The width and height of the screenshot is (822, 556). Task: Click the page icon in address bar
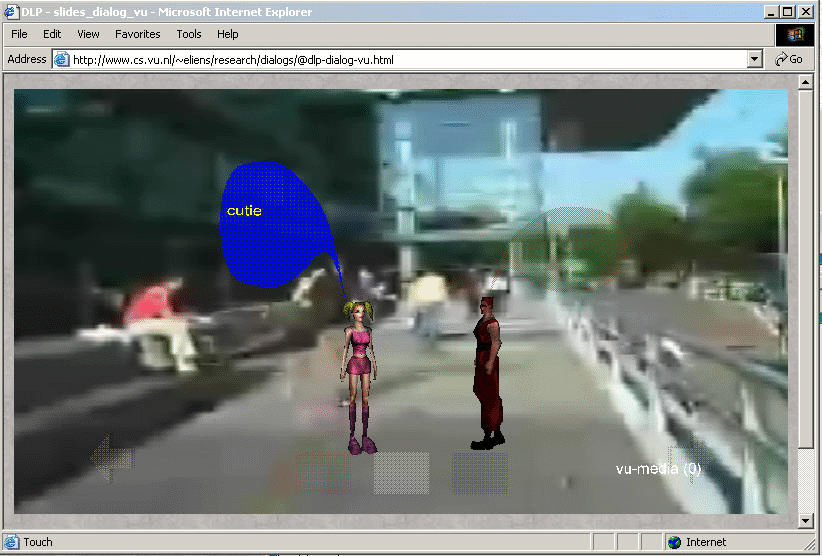(x=62, y=60)
